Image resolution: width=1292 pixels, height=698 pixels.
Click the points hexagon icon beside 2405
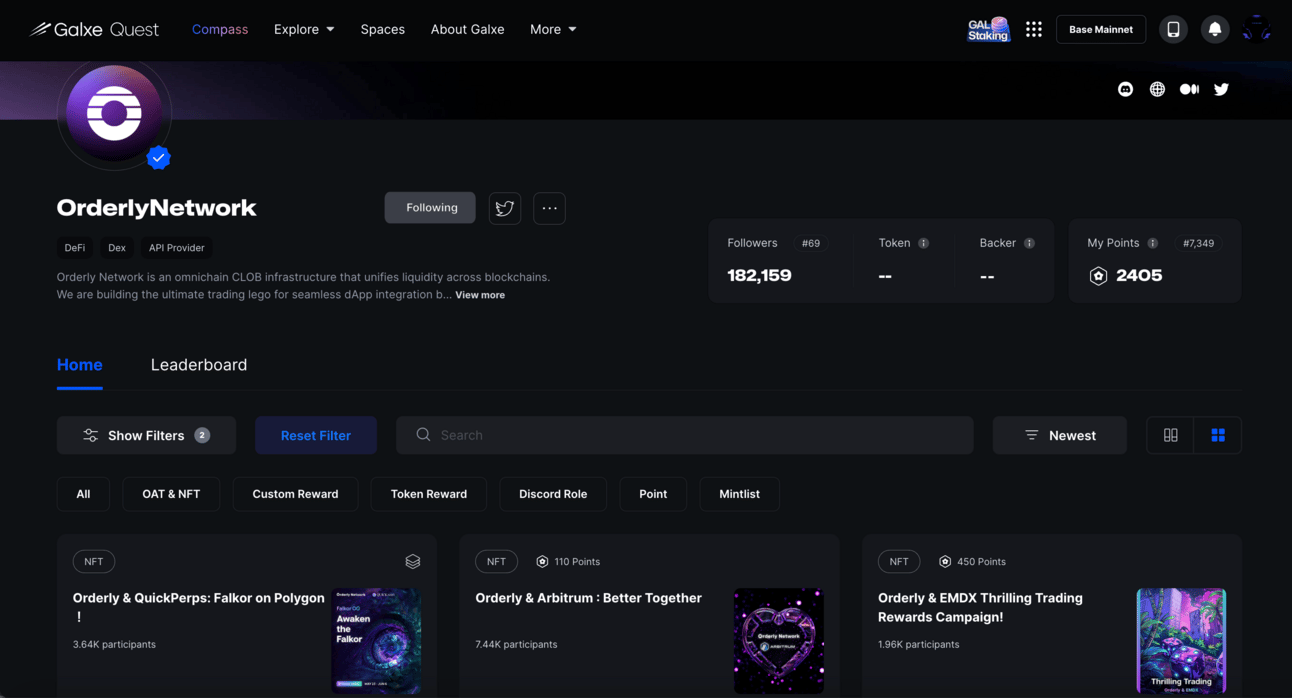coord(1098,276)
